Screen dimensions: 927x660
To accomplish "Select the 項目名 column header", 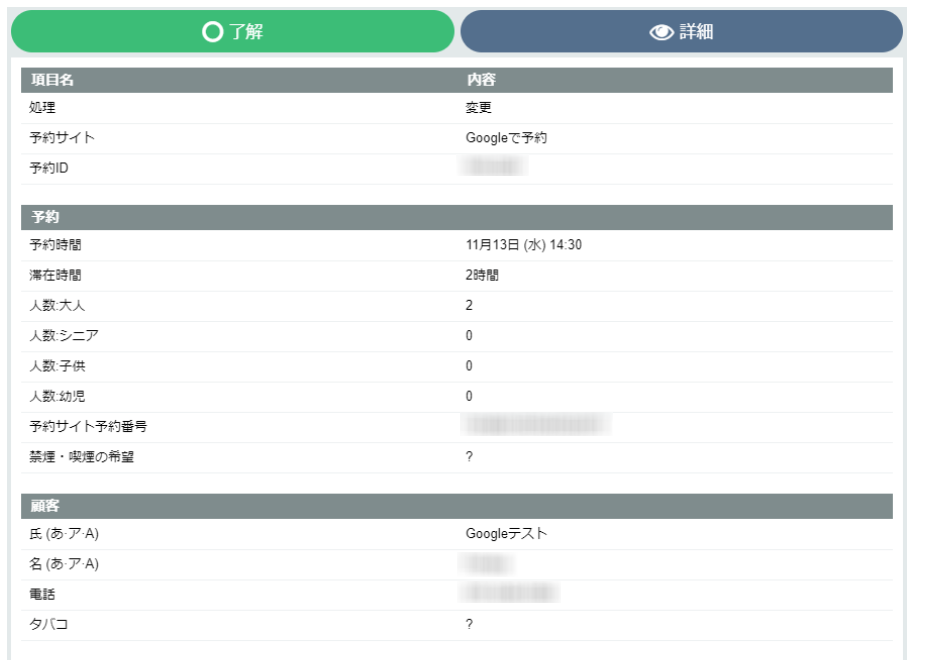I will (x=52, y=80).
